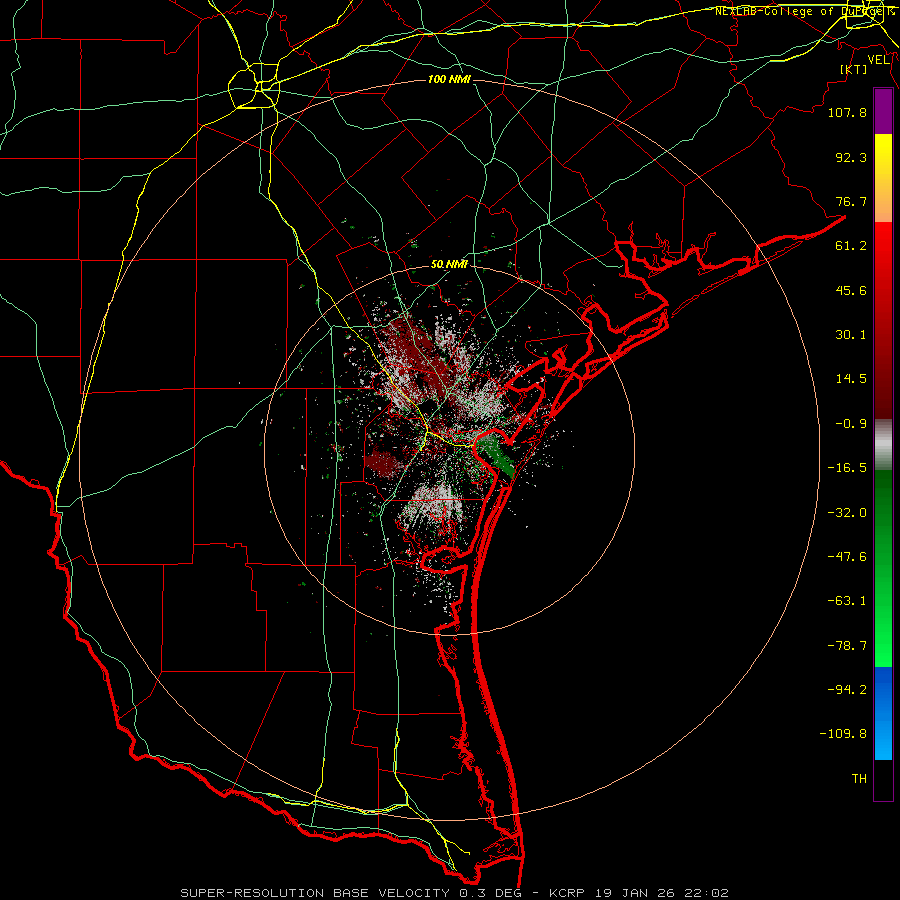Click the -32.0 value on the velocity scale

(847, 513)
